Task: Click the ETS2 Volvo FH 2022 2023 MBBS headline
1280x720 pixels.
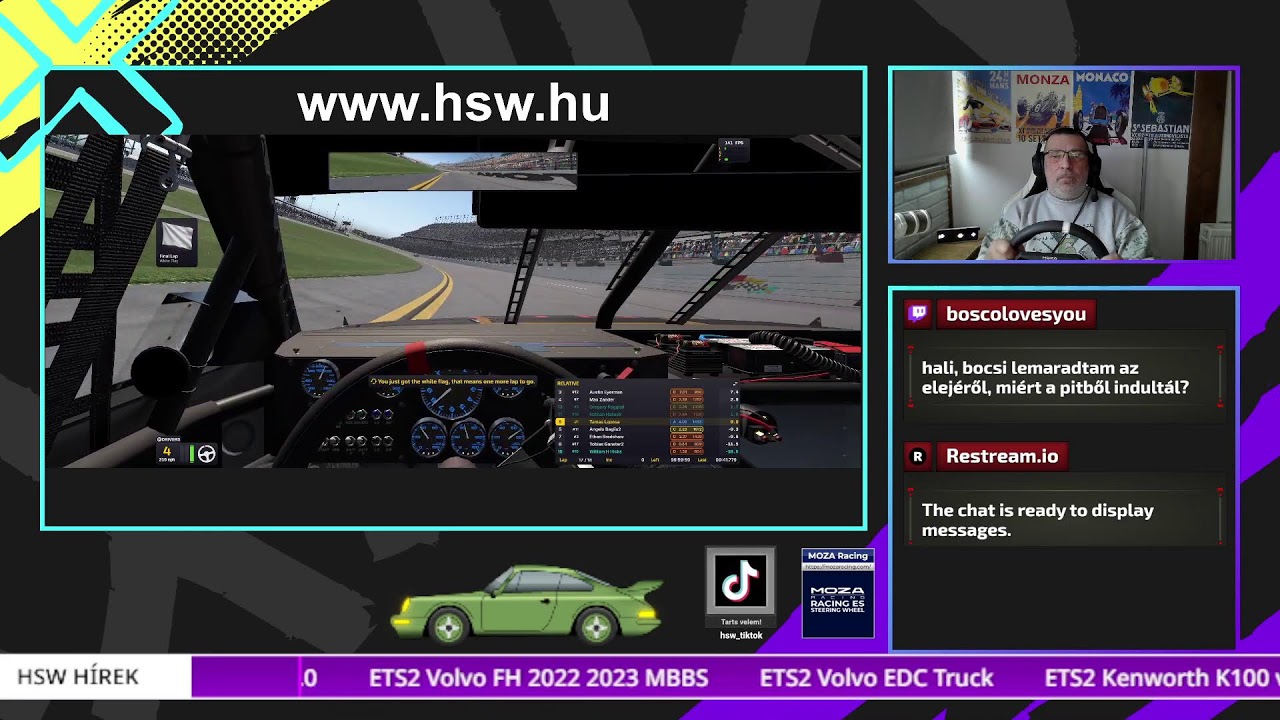Action: [x=539, y=678]
